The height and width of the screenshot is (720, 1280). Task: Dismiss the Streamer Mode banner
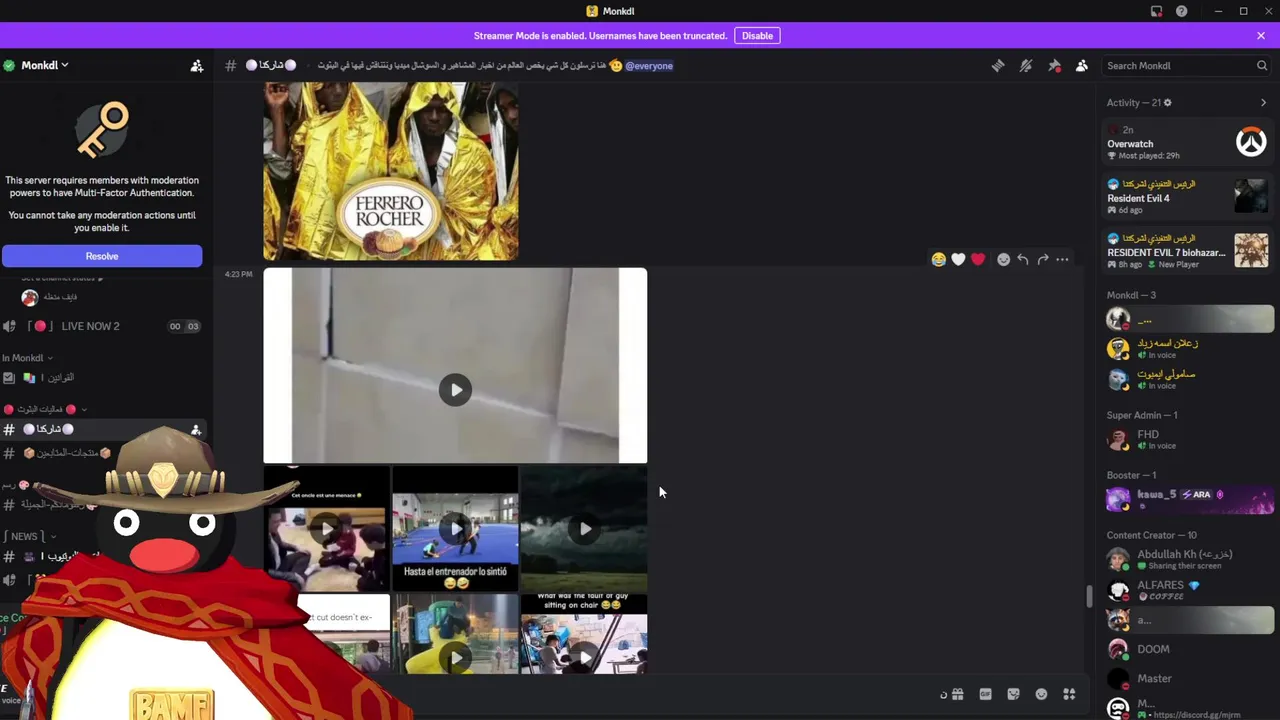(x=1261, y=35)
